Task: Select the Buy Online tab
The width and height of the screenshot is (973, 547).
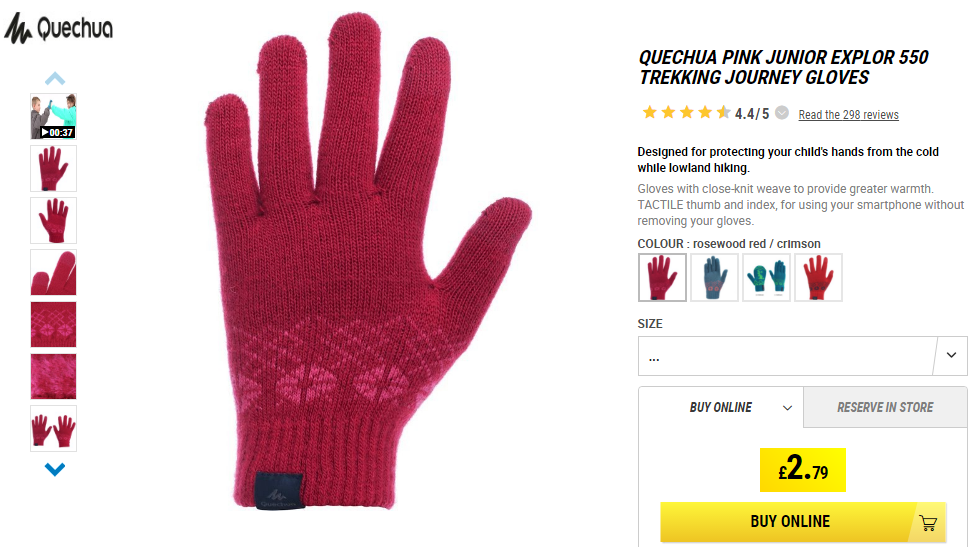Action: (x=721, y=407)
